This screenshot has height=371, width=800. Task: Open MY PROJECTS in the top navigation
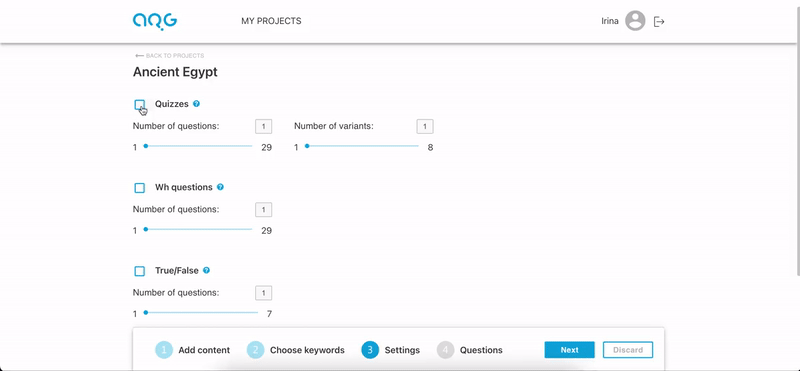click(x=271, y=21)
